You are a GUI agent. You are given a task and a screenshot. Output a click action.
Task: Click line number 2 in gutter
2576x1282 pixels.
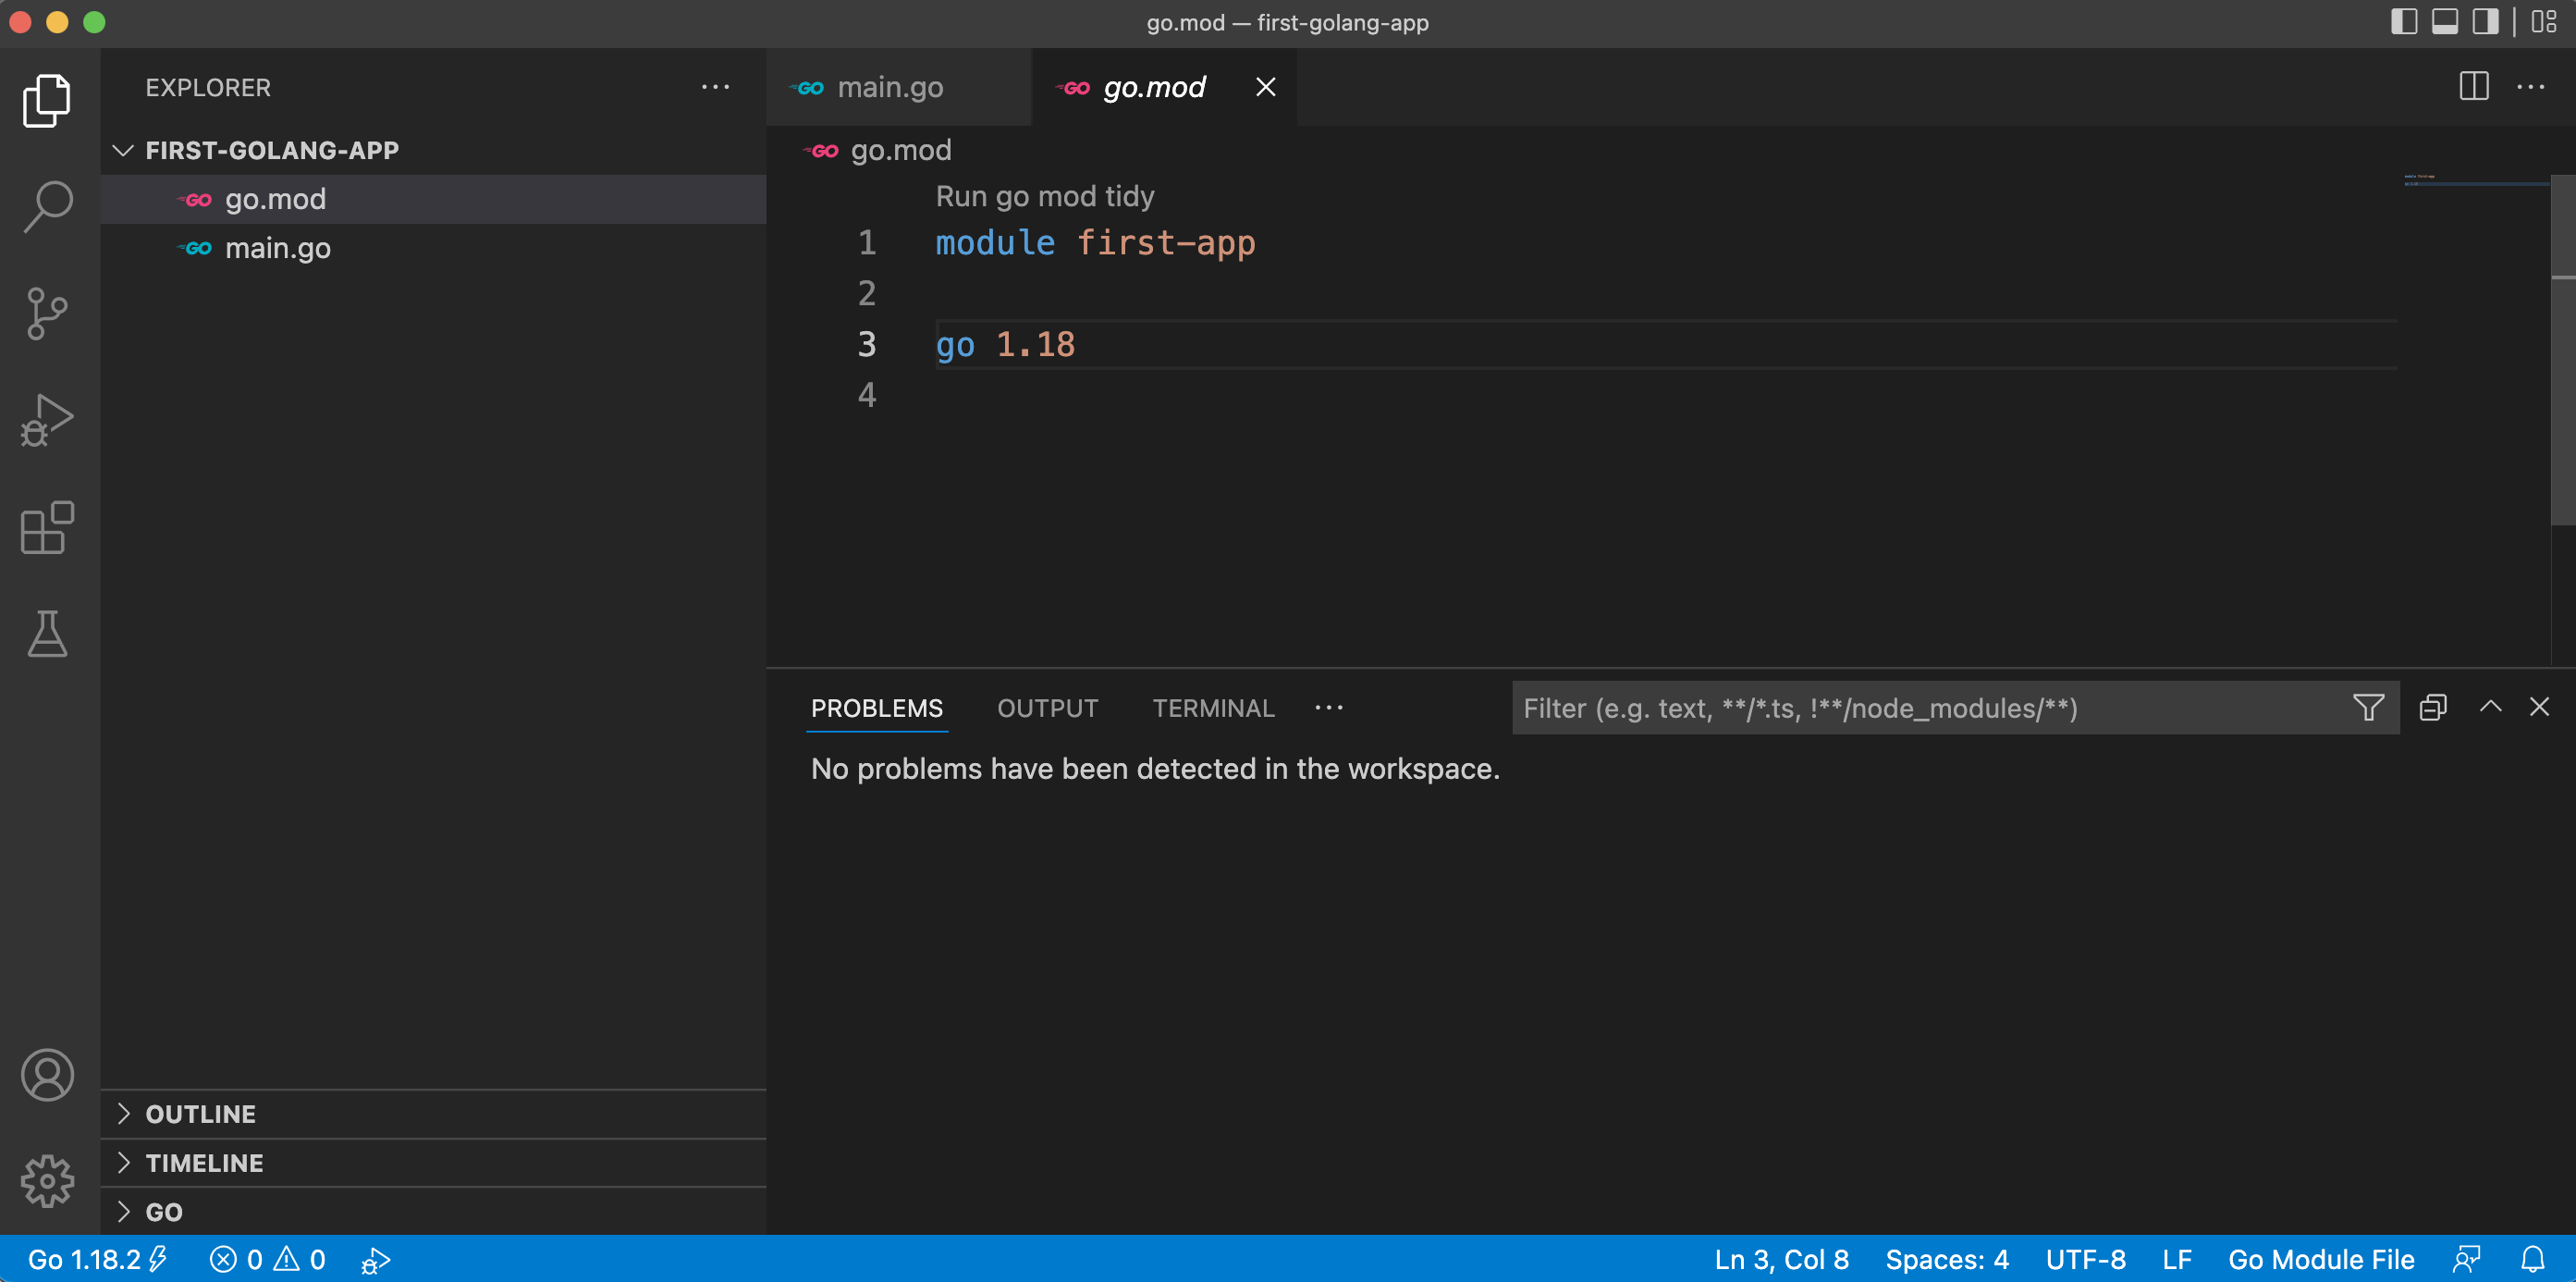(866, 293)
